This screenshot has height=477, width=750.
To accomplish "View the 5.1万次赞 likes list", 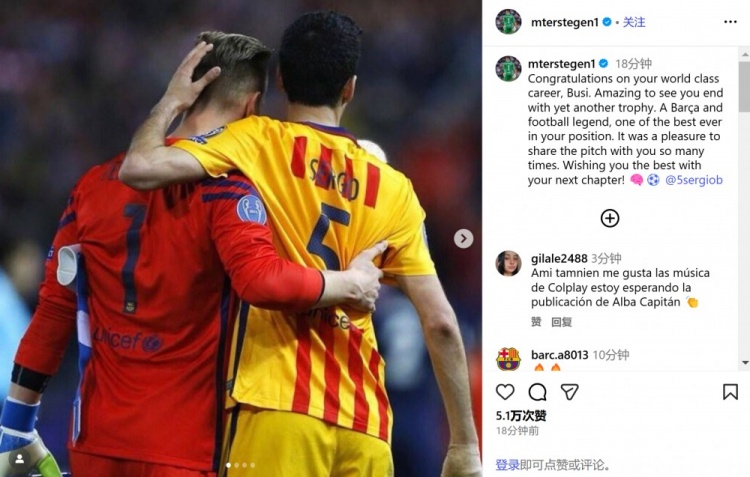I will coord(521,416).
